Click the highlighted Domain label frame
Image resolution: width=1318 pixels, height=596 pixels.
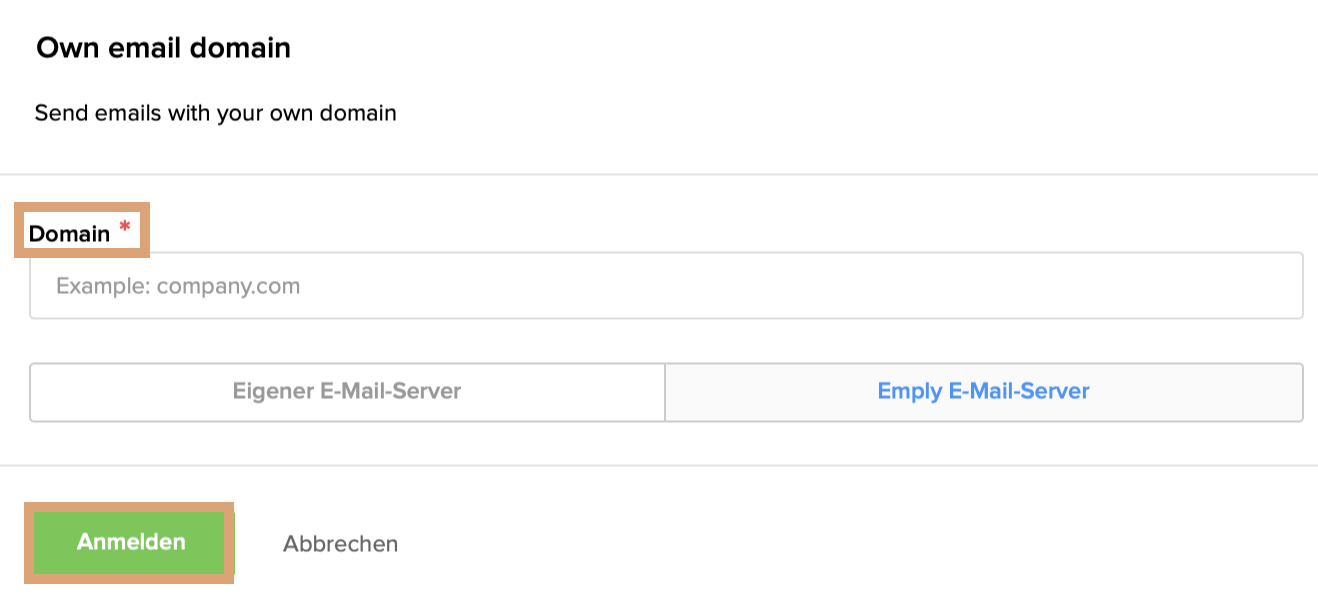[82, 230]
